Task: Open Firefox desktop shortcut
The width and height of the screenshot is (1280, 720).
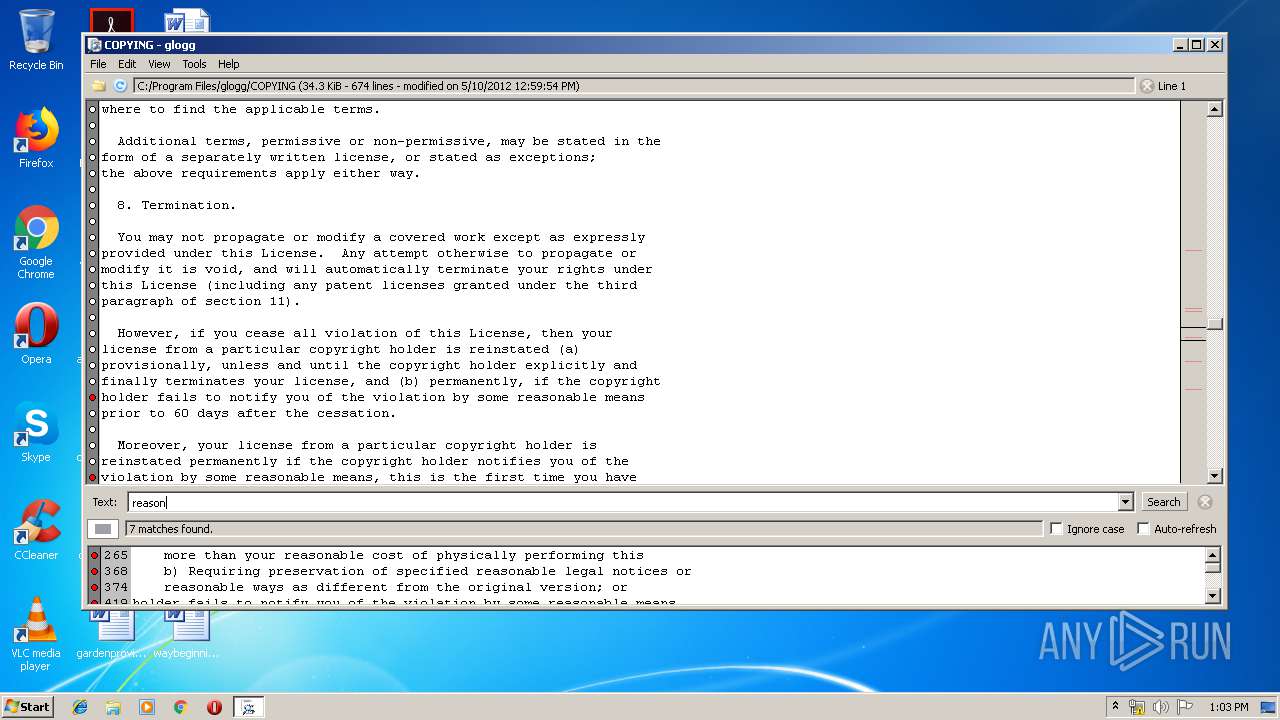Action: point(36,138)
